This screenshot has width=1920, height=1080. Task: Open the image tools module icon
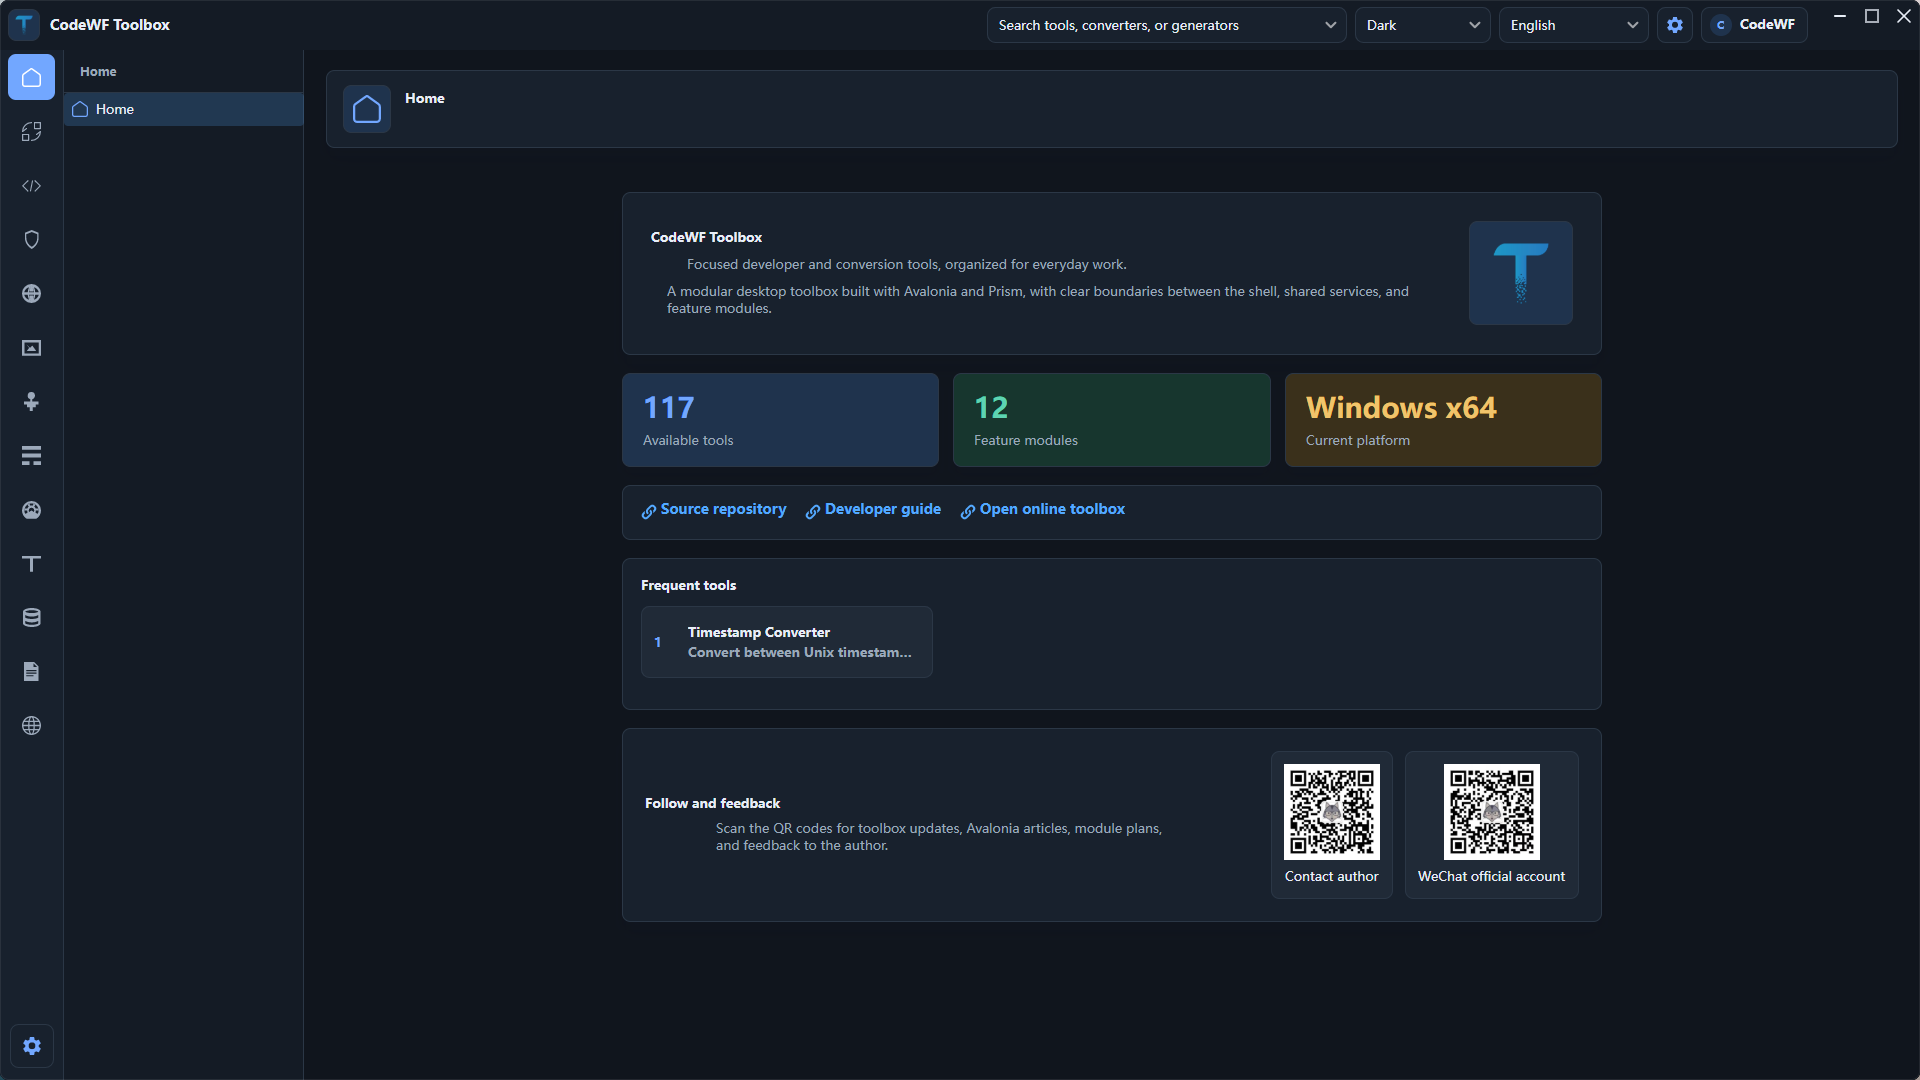[31, 348]
